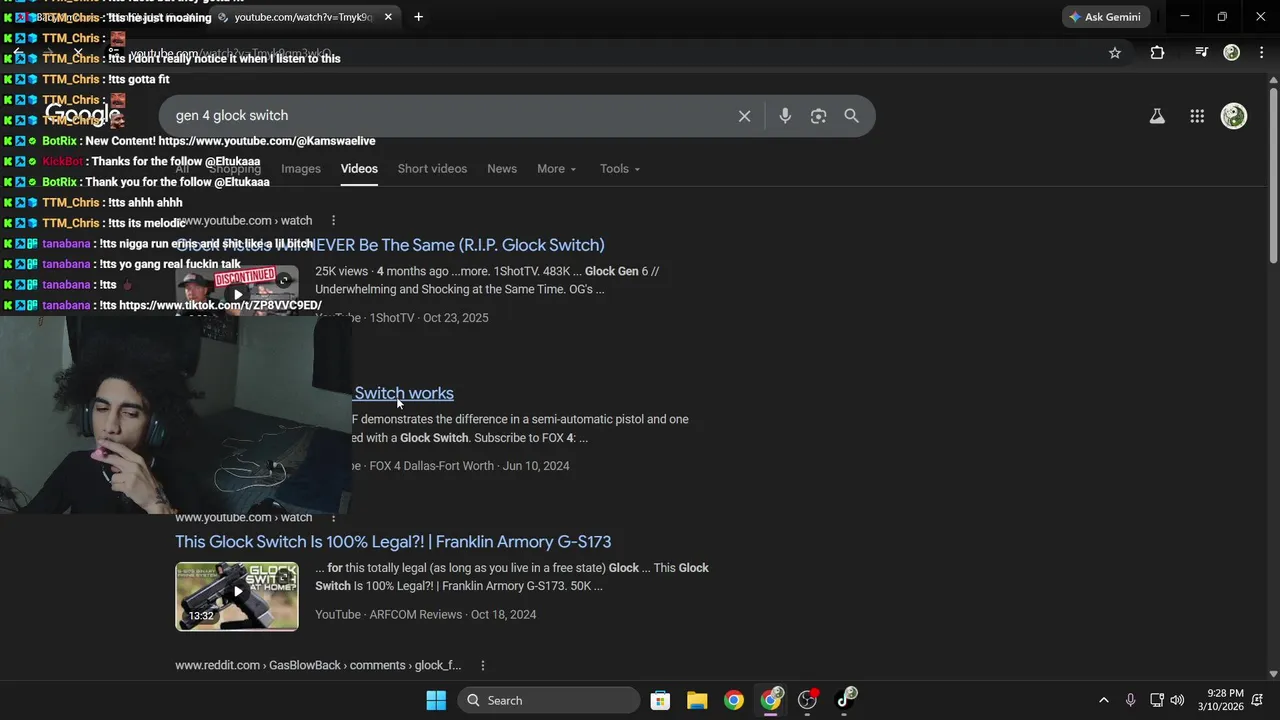This screenshot has height=720, width=1280.
Task: Play the 13:32 Glock Switch thumbnail
Action: (x=237, y=596)
